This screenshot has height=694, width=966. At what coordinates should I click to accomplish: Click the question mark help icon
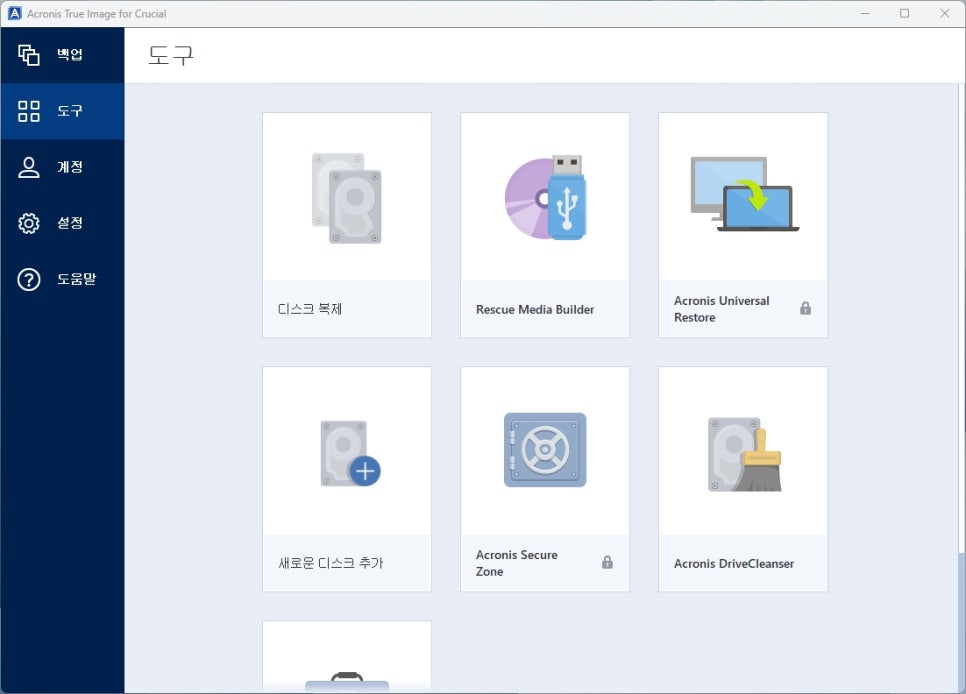tap(28, 279)
